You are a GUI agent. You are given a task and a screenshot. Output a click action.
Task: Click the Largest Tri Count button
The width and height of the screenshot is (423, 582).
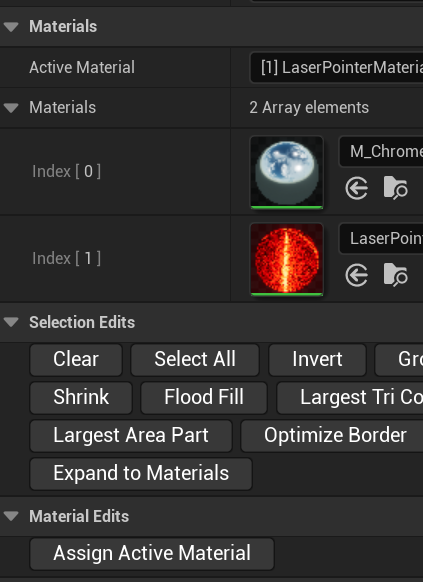350,398
